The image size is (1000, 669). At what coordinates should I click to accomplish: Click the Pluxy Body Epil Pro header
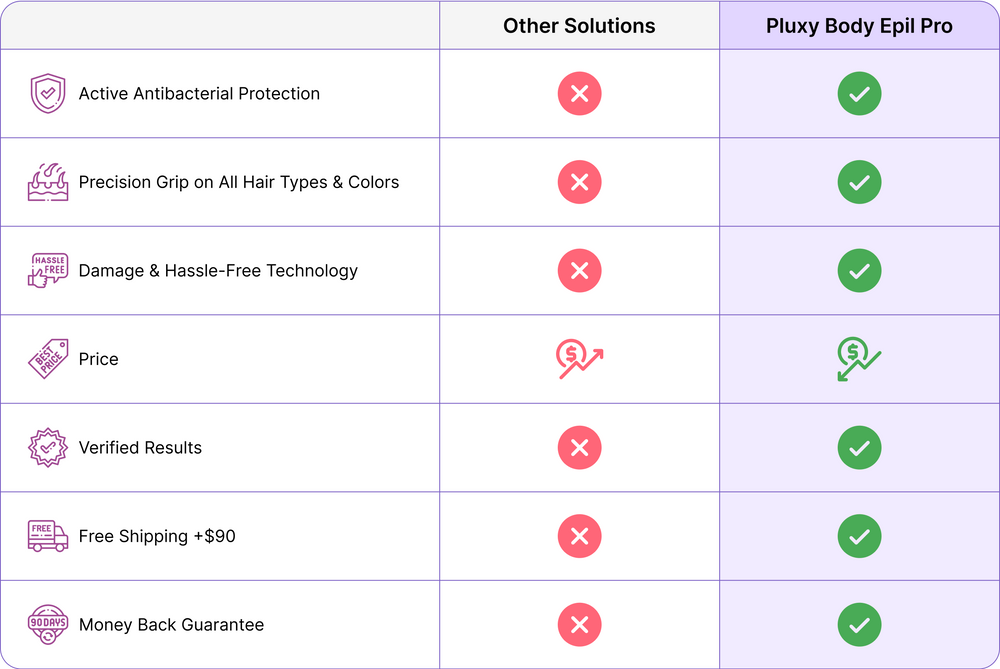pyautogui.click(x=859, y=26)
